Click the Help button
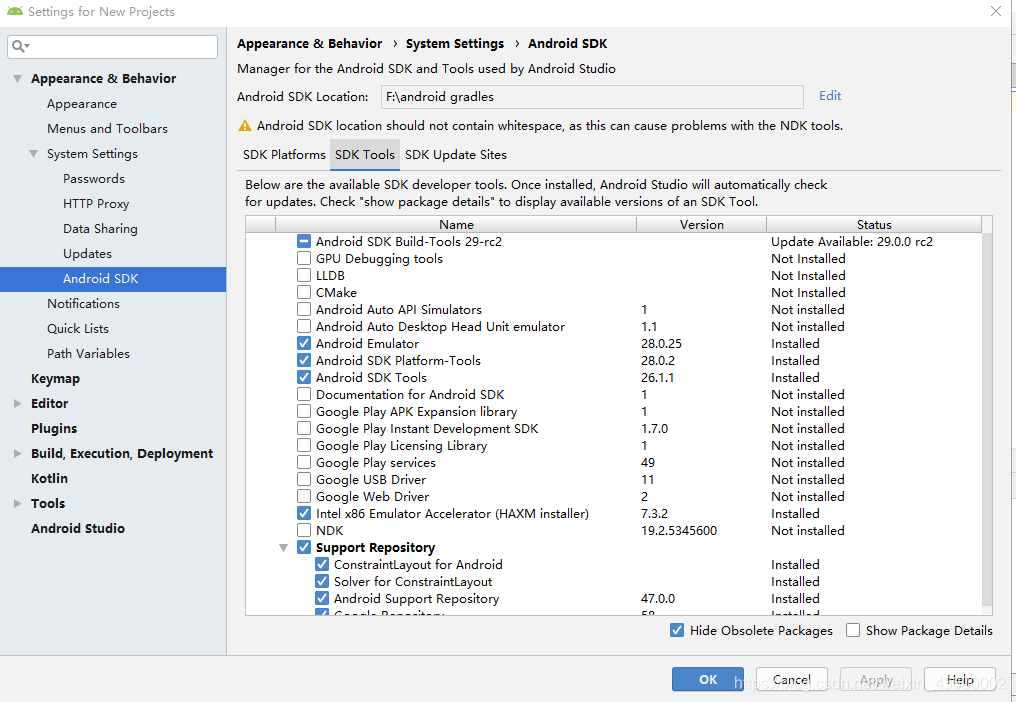Image resolution: width=1016 pixels, height=702 pixels. point(960,679)
